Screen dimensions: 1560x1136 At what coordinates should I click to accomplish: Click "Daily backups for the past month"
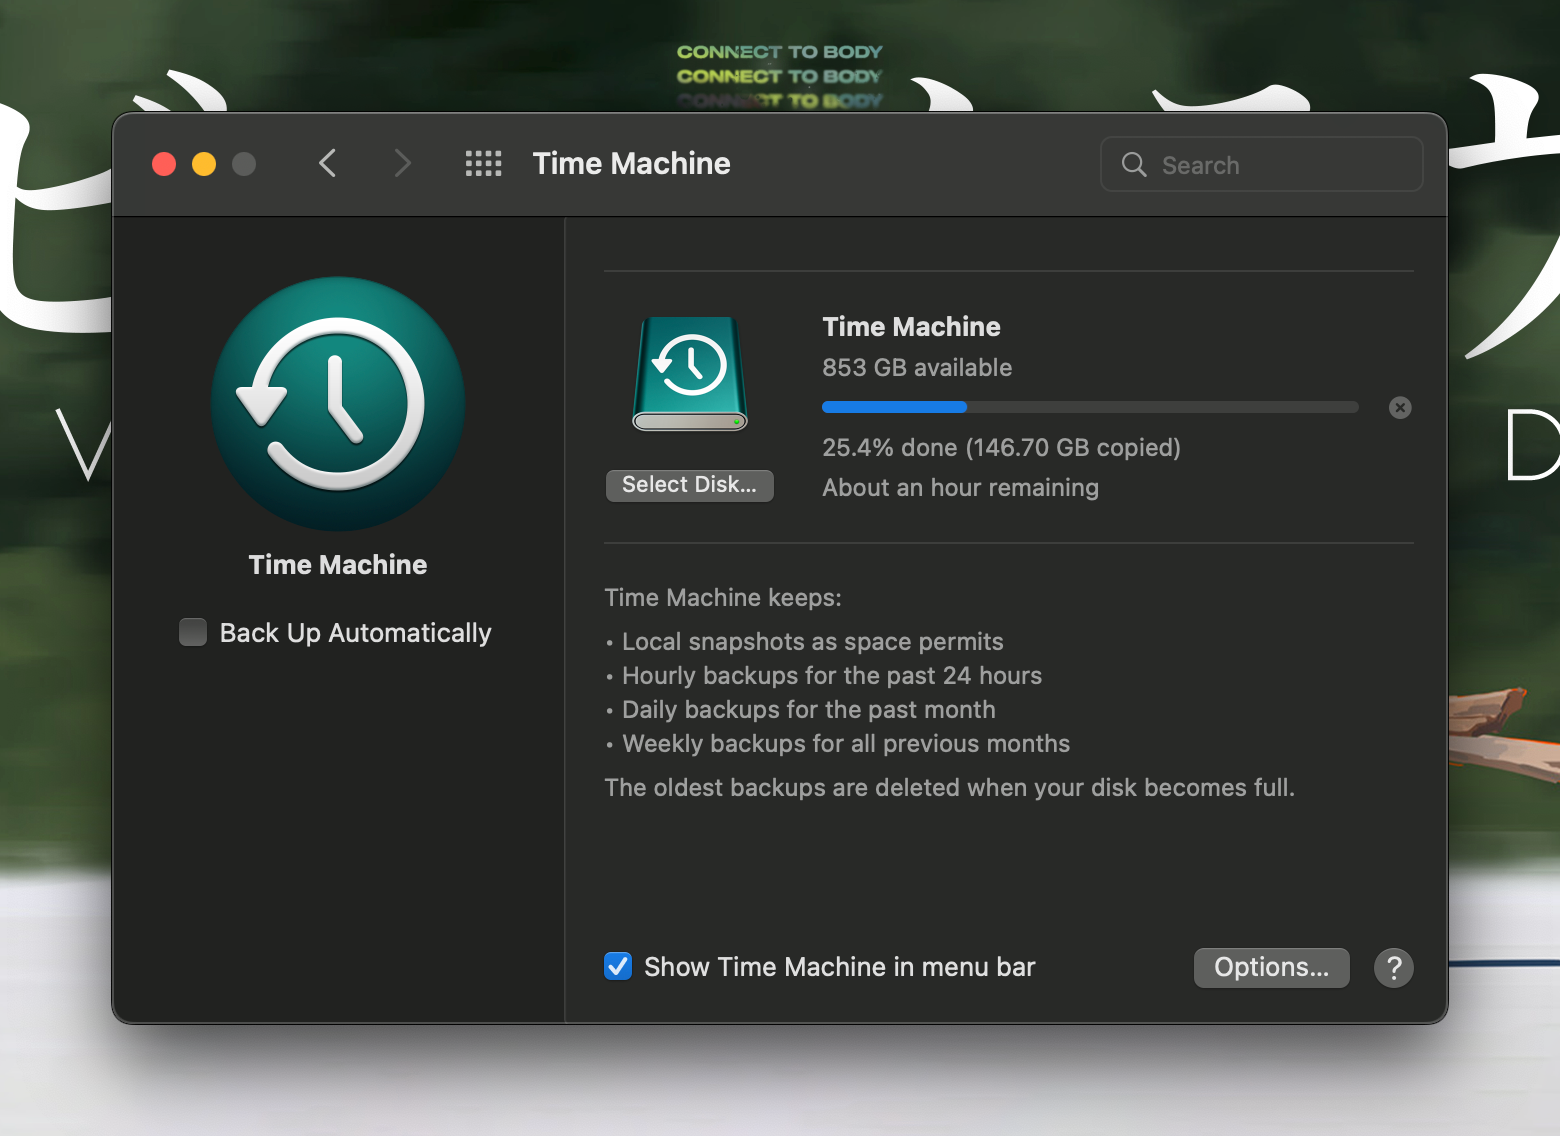(809, 710)
